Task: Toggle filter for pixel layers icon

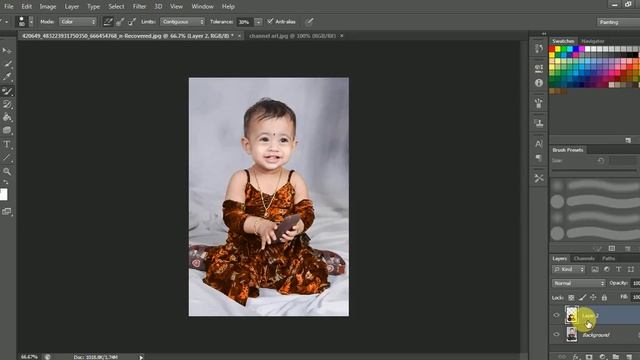Action: [x=595, y=269]
